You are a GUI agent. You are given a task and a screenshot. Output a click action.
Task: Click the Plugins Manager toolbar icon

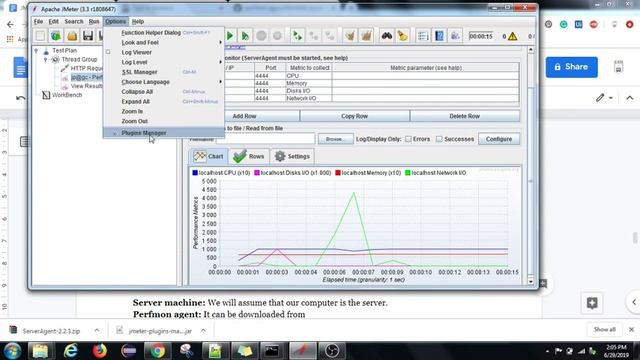point(455,36)
